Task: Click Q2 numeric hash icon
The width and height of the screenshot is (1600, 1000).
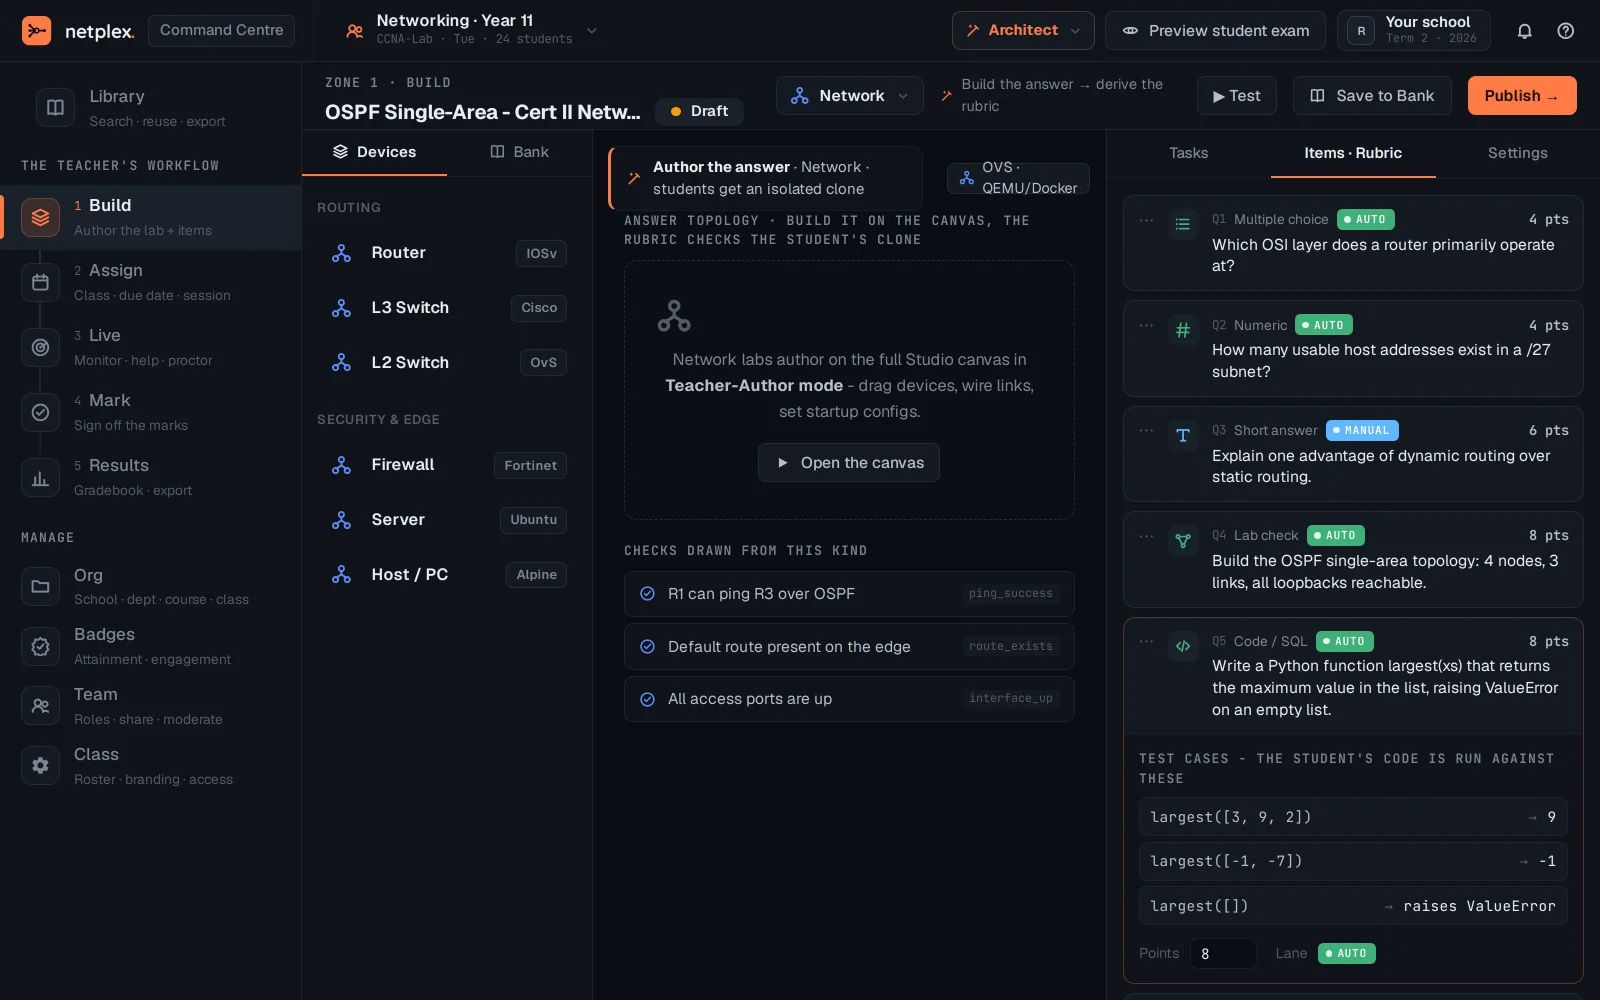Action: 1183,330
